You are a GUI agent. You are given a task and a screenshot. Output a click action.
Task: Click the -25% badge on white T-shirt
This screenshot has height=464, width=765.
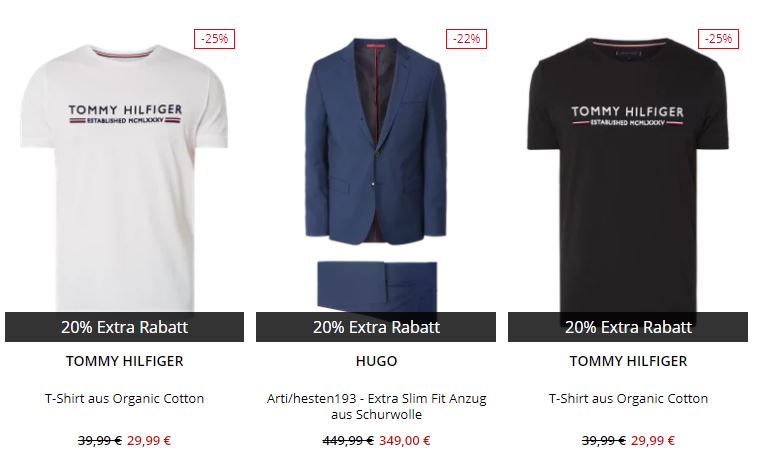point(214,39)
